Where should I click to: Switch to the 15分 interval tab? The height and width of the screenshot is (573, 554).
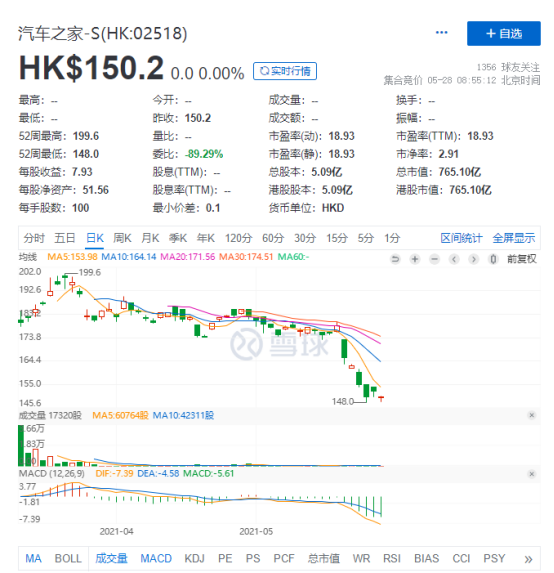337,238
